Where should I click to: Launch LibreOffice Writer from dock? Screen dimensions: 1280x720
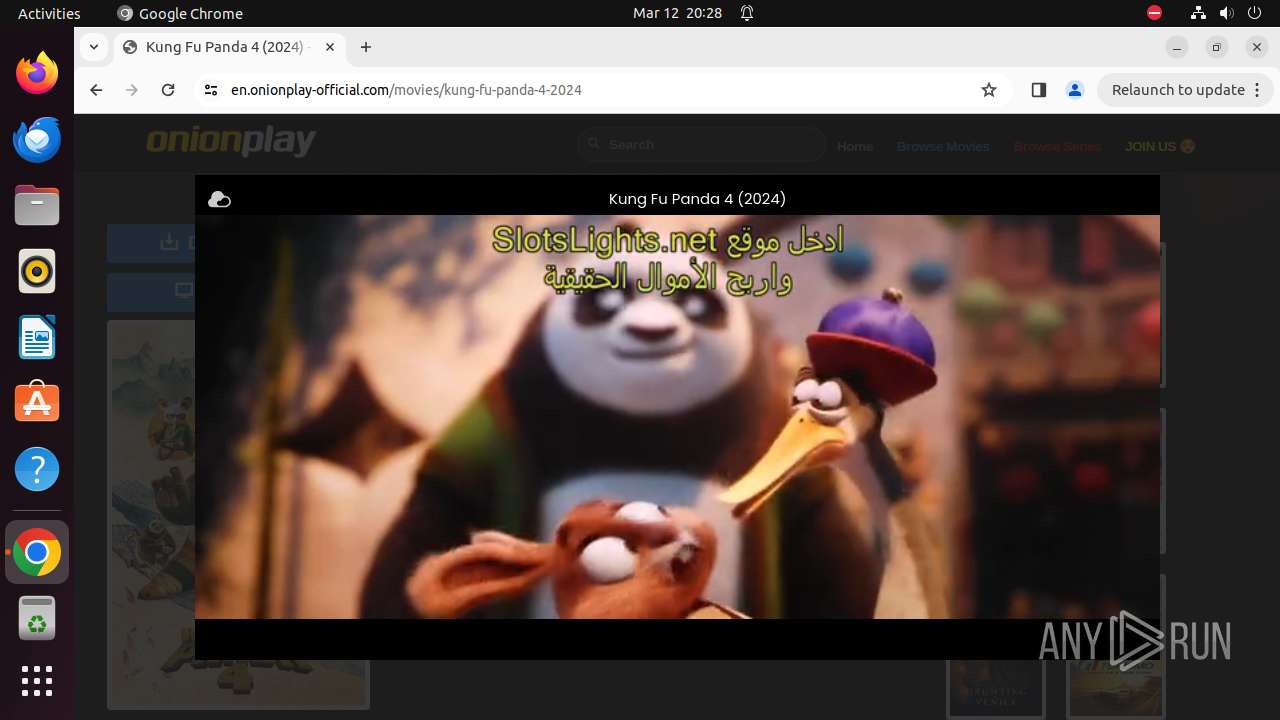37,337
